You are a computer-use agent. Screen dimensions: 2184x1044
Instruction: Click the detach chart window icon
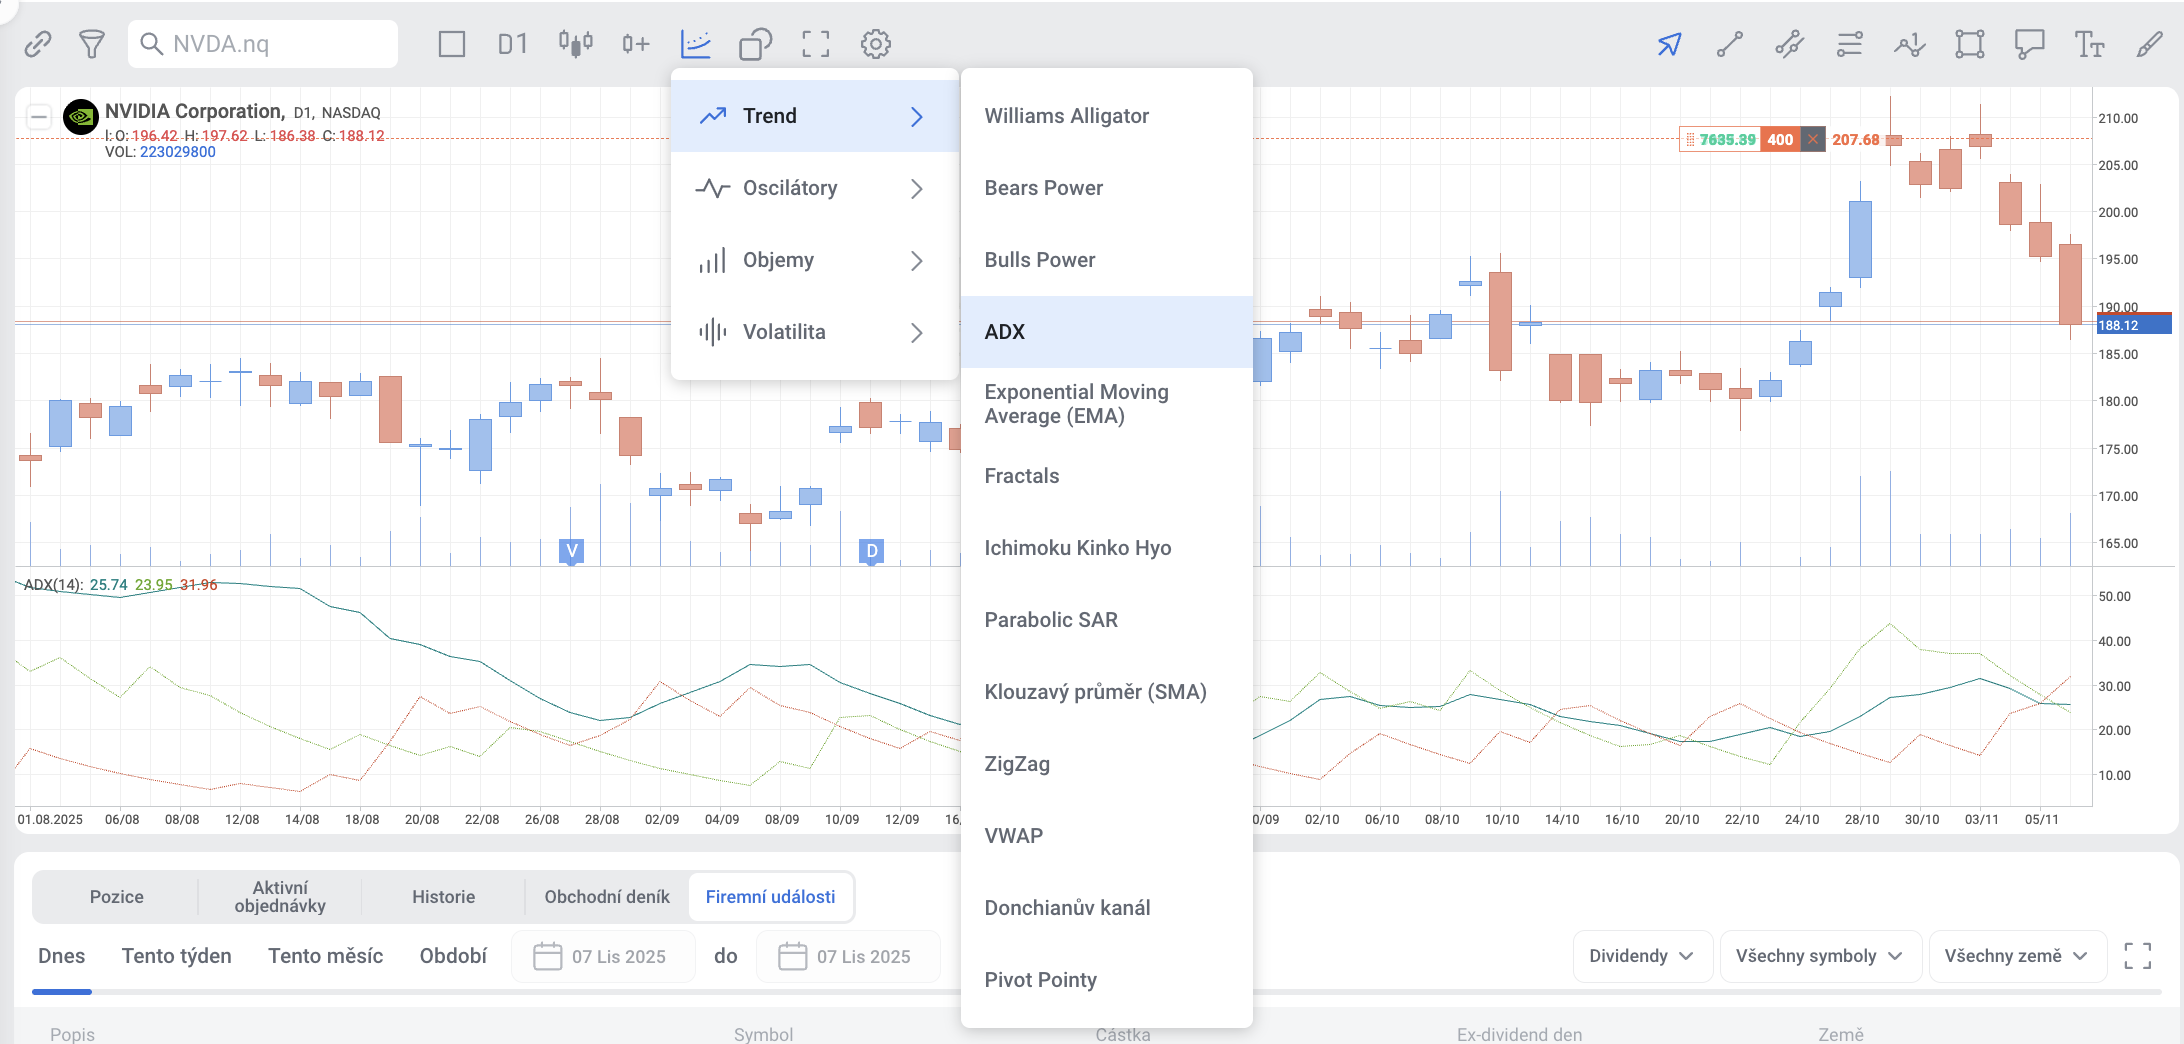click(756, 44)
